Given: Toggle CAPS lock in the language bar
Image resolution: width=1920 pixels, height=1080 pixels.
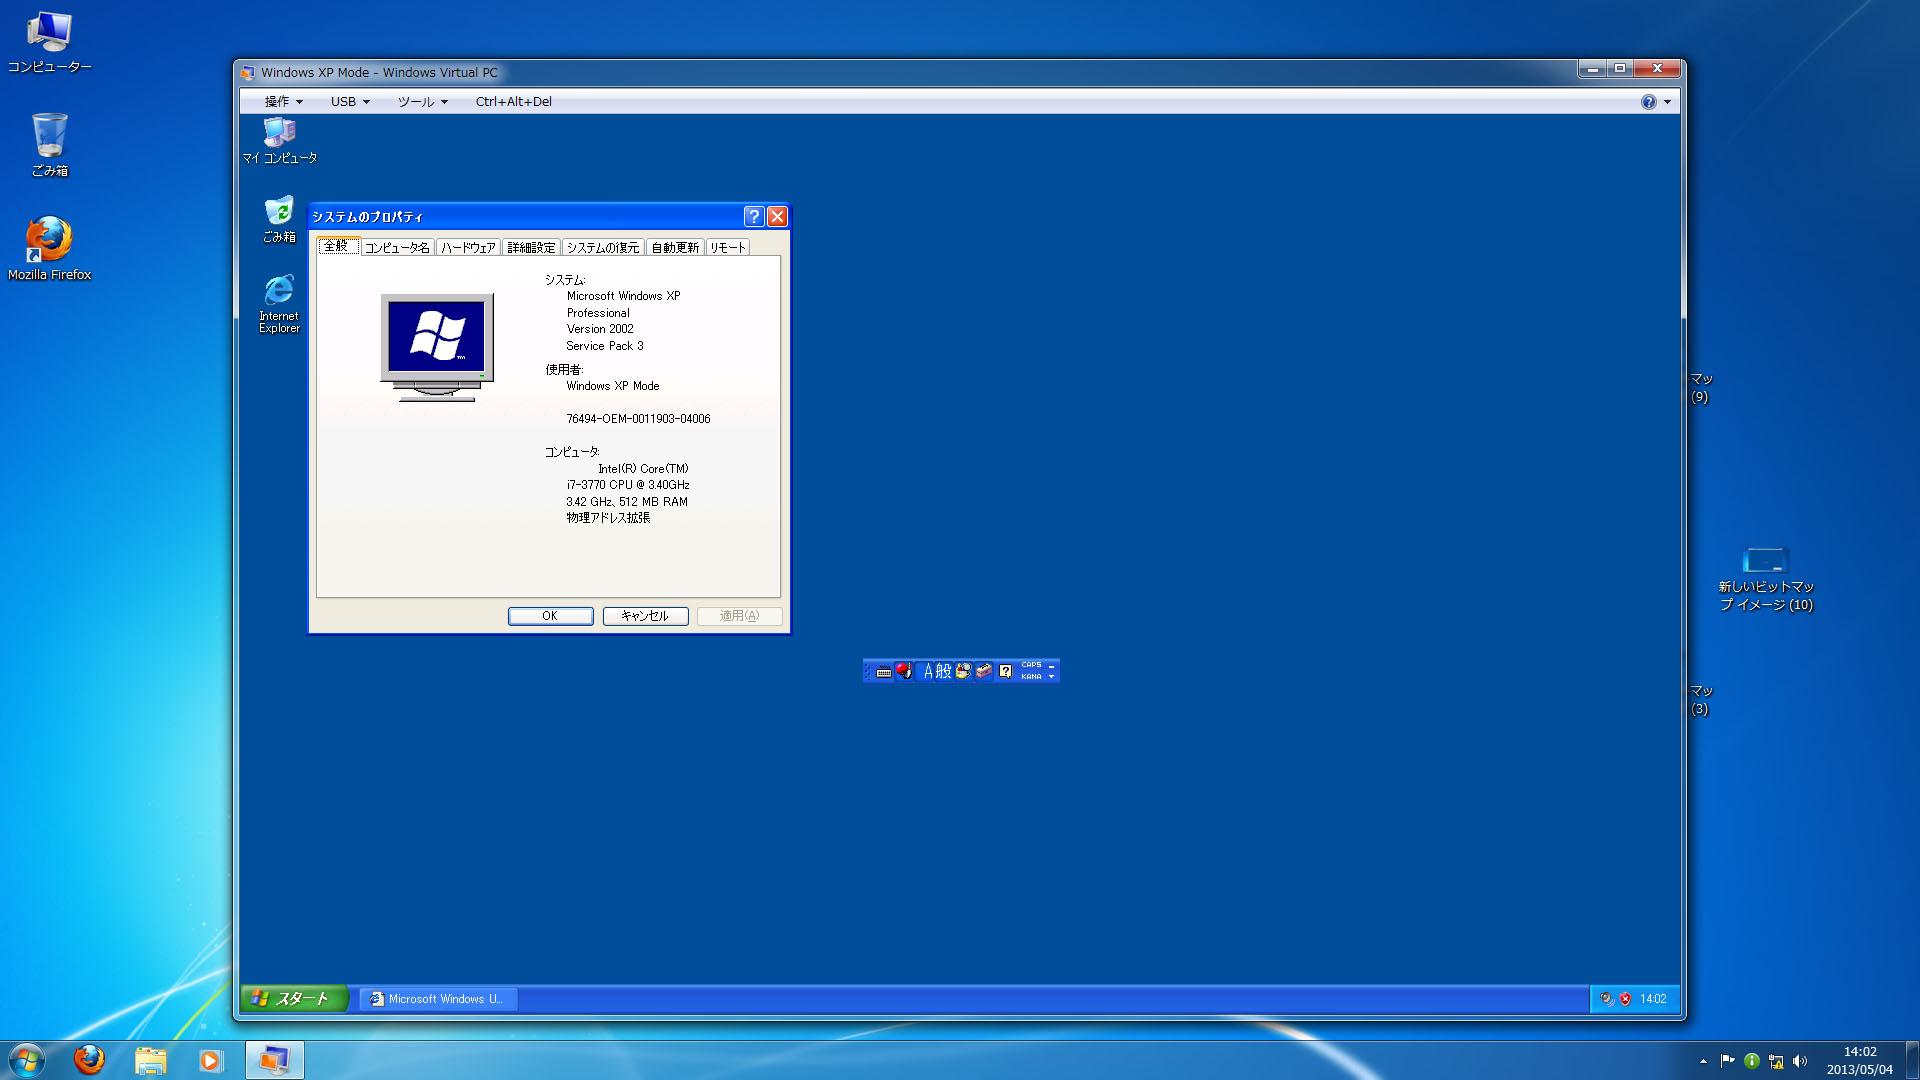Looking at the screenshot, I should click(x=1031, y=664).
